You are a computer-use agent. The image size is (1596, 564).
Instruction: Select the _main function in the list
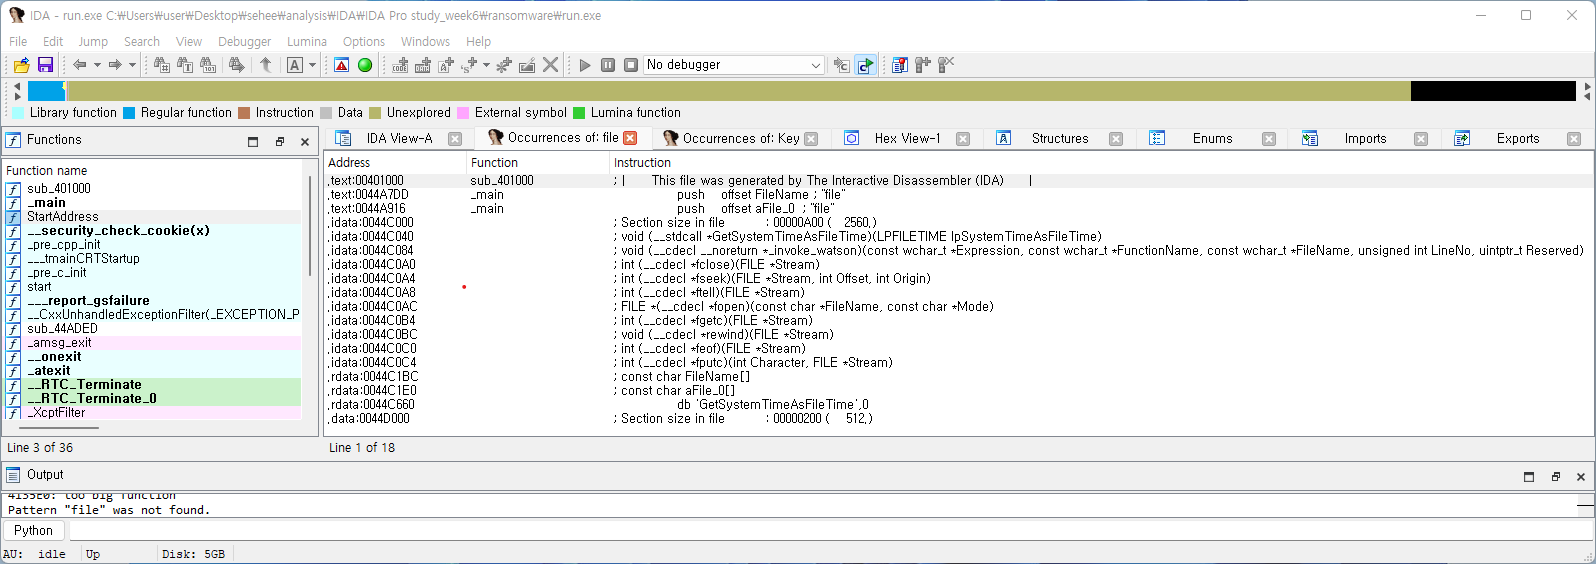(153, 203)
